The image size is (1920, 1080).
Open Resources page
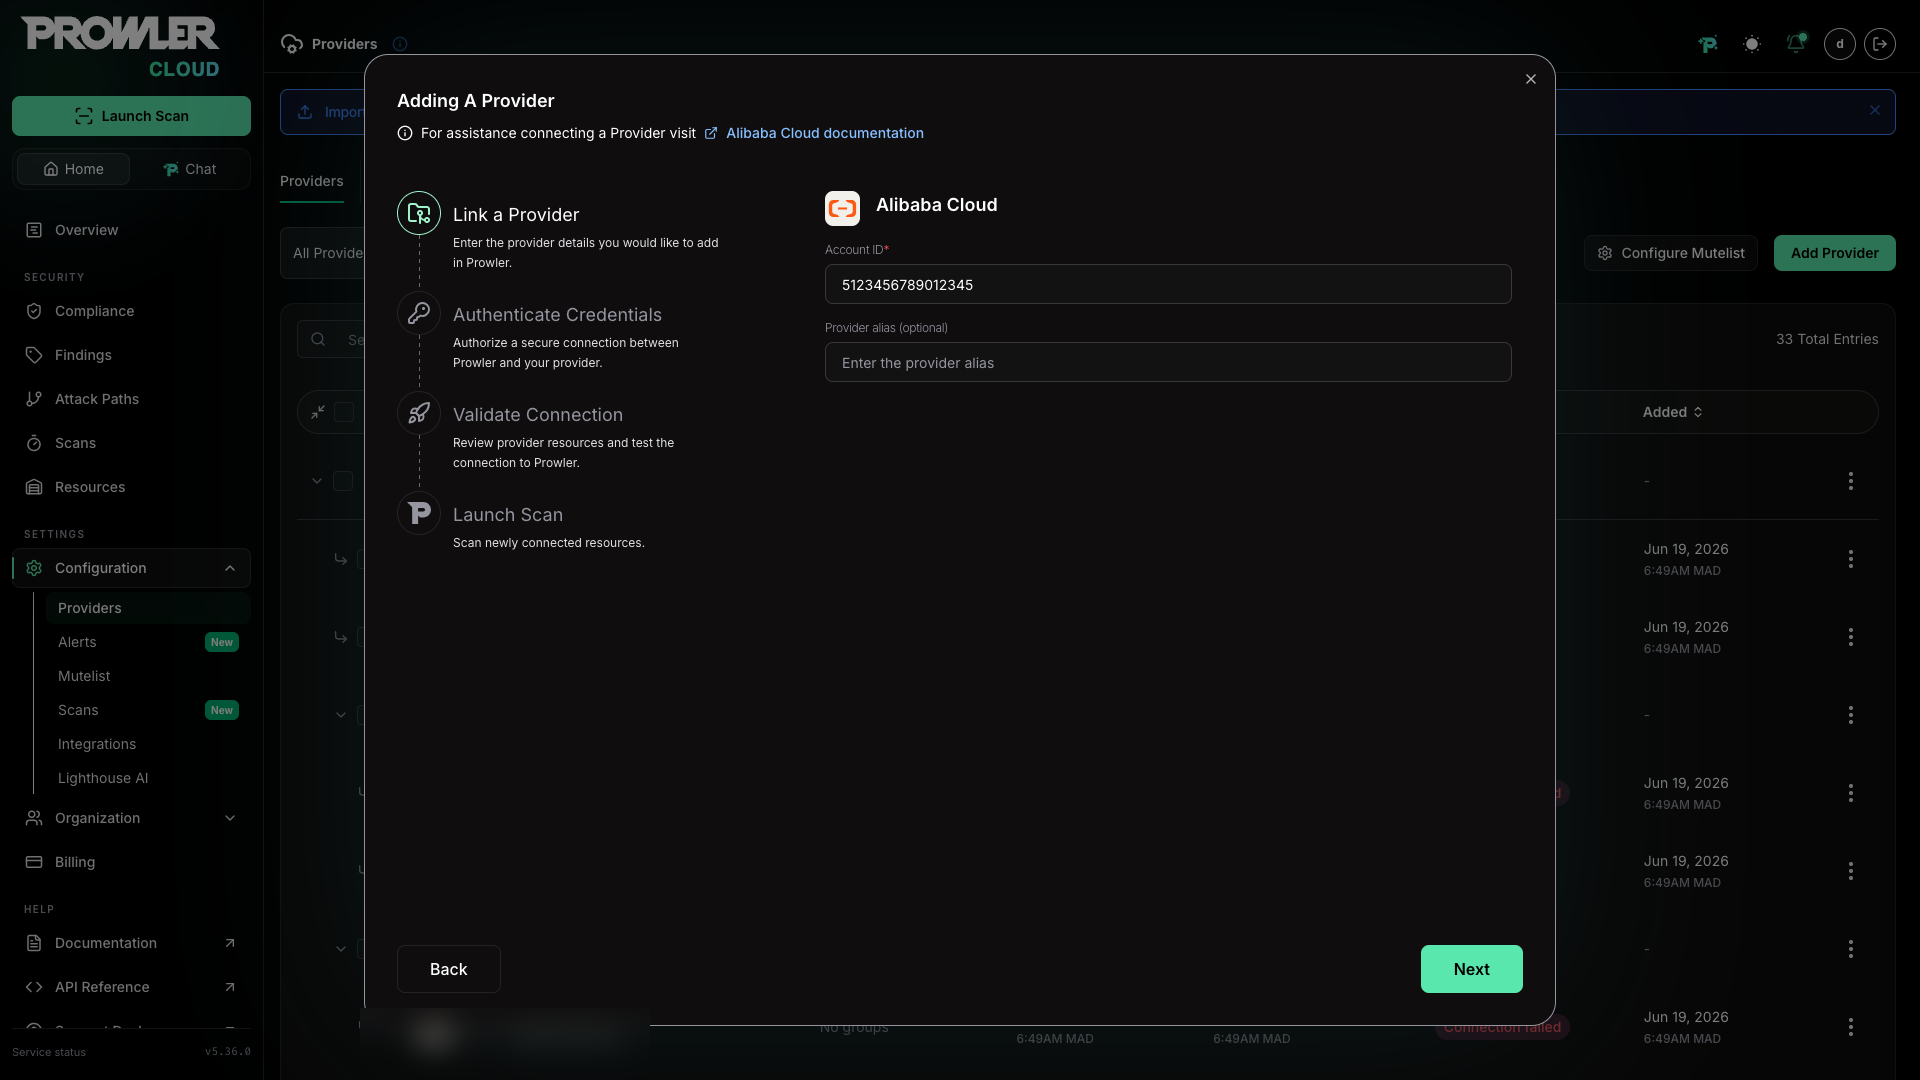tap(131, 487)
